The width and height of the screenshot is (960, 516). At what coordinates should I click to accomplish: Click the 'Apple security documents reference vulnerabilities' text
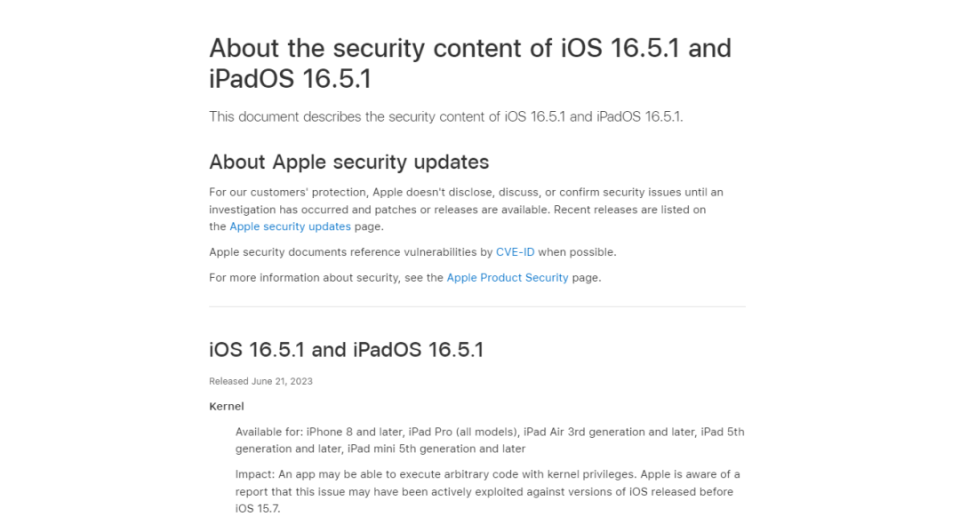(350, 252)
